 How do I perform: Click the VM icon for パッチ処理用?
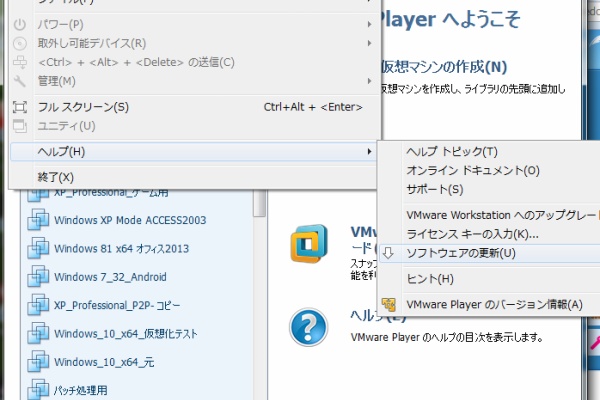click(x=39, y=389)
